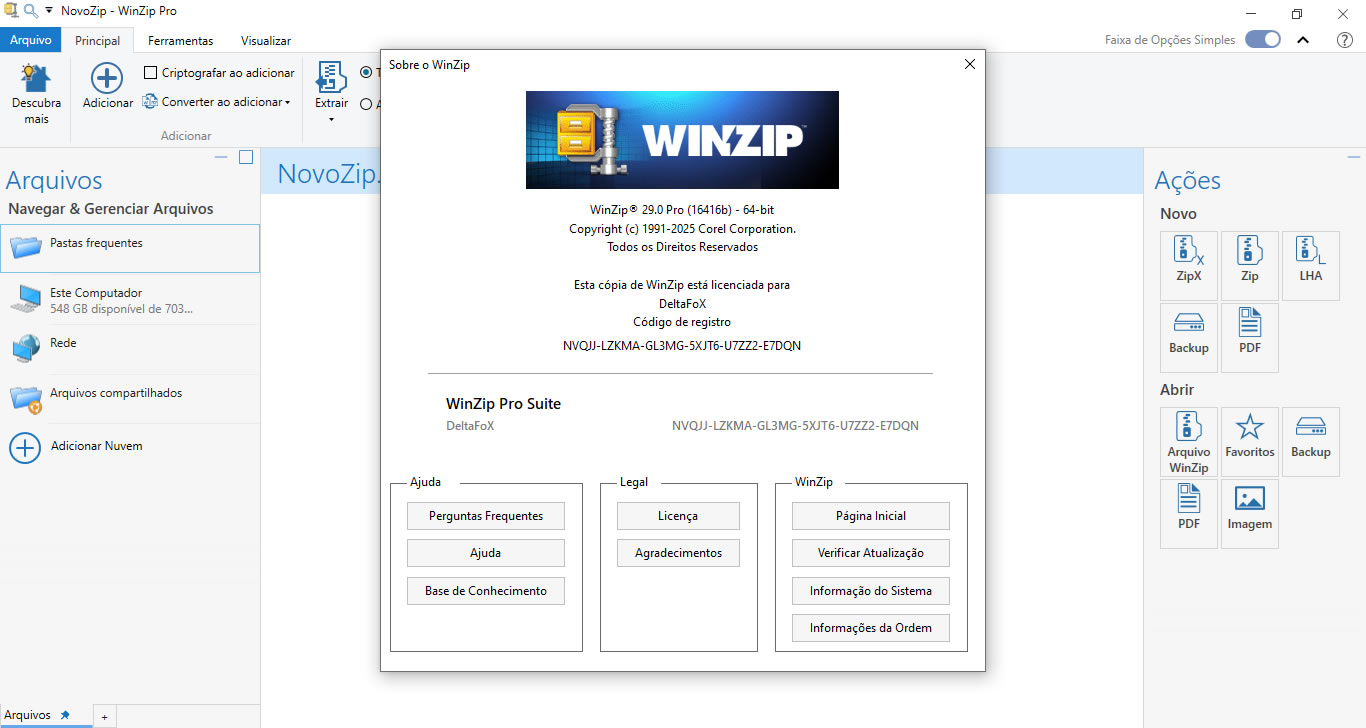Viewport: 1366px width, 728px height.
Task: Open the Extrair dropdown arrow
Action: (x=331, y=120)
